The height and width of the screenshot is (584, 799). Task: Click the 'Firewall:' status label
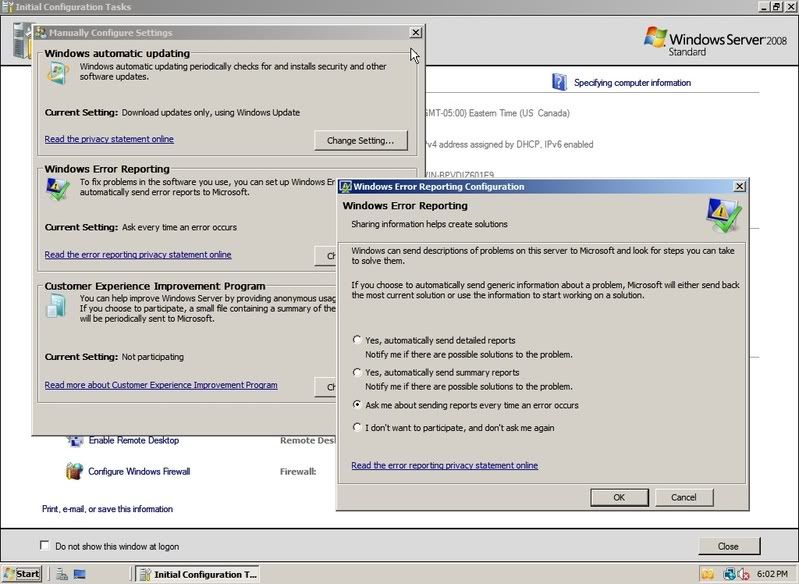(298, 472)
